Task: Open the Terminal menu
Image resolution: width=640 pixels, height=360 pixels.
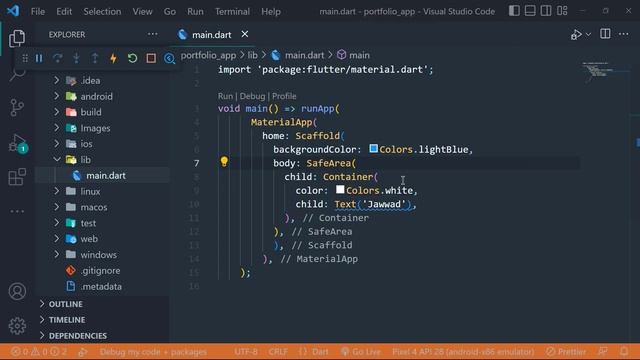Action: [x=232, y=11]
